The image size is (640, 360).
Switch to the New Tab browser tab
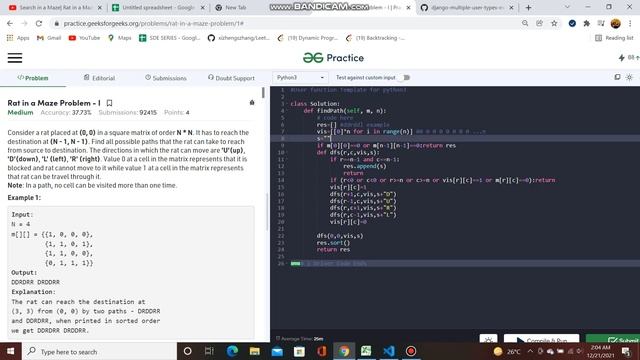pyautogui.click(x=236, y=7)
